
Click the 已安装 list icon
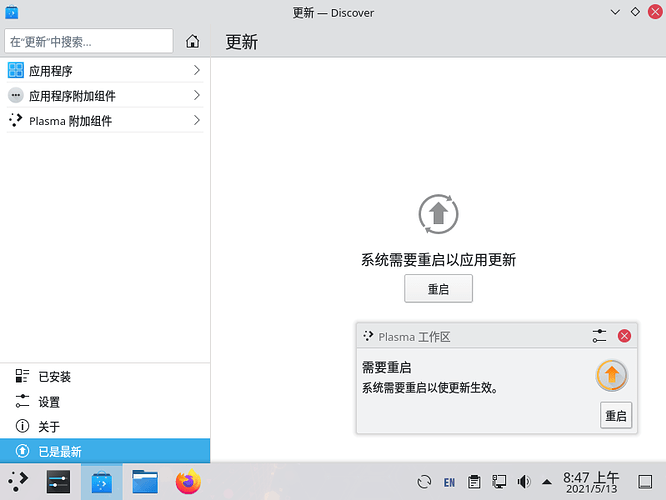pos(22,376)
